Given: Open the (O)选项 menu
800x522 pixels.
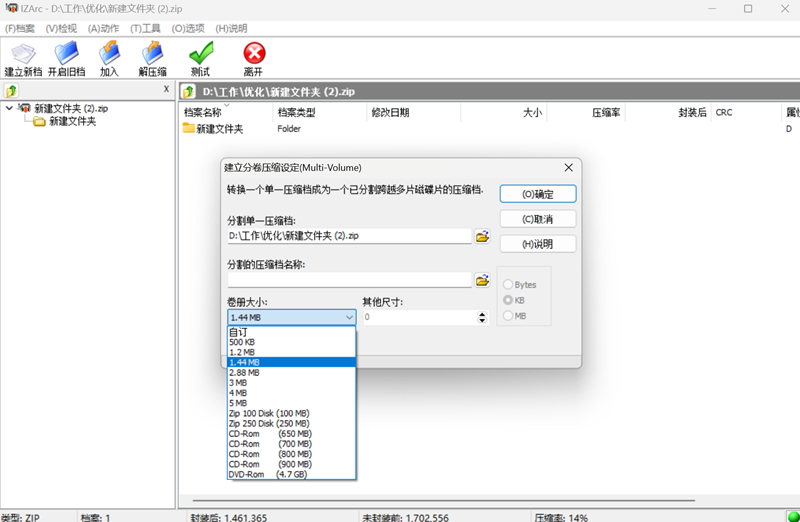Looking at the screenshot, I should [x=188, y=29].
